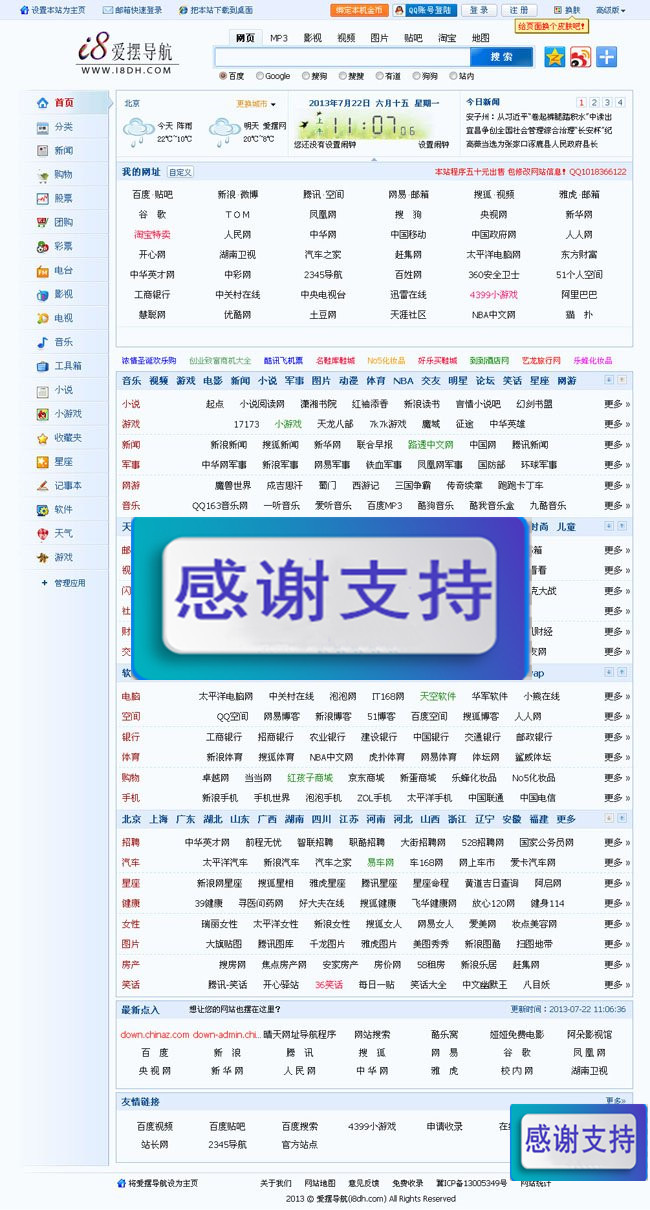
Task: Click the blue plus icon near search
Action: [607, 57]
